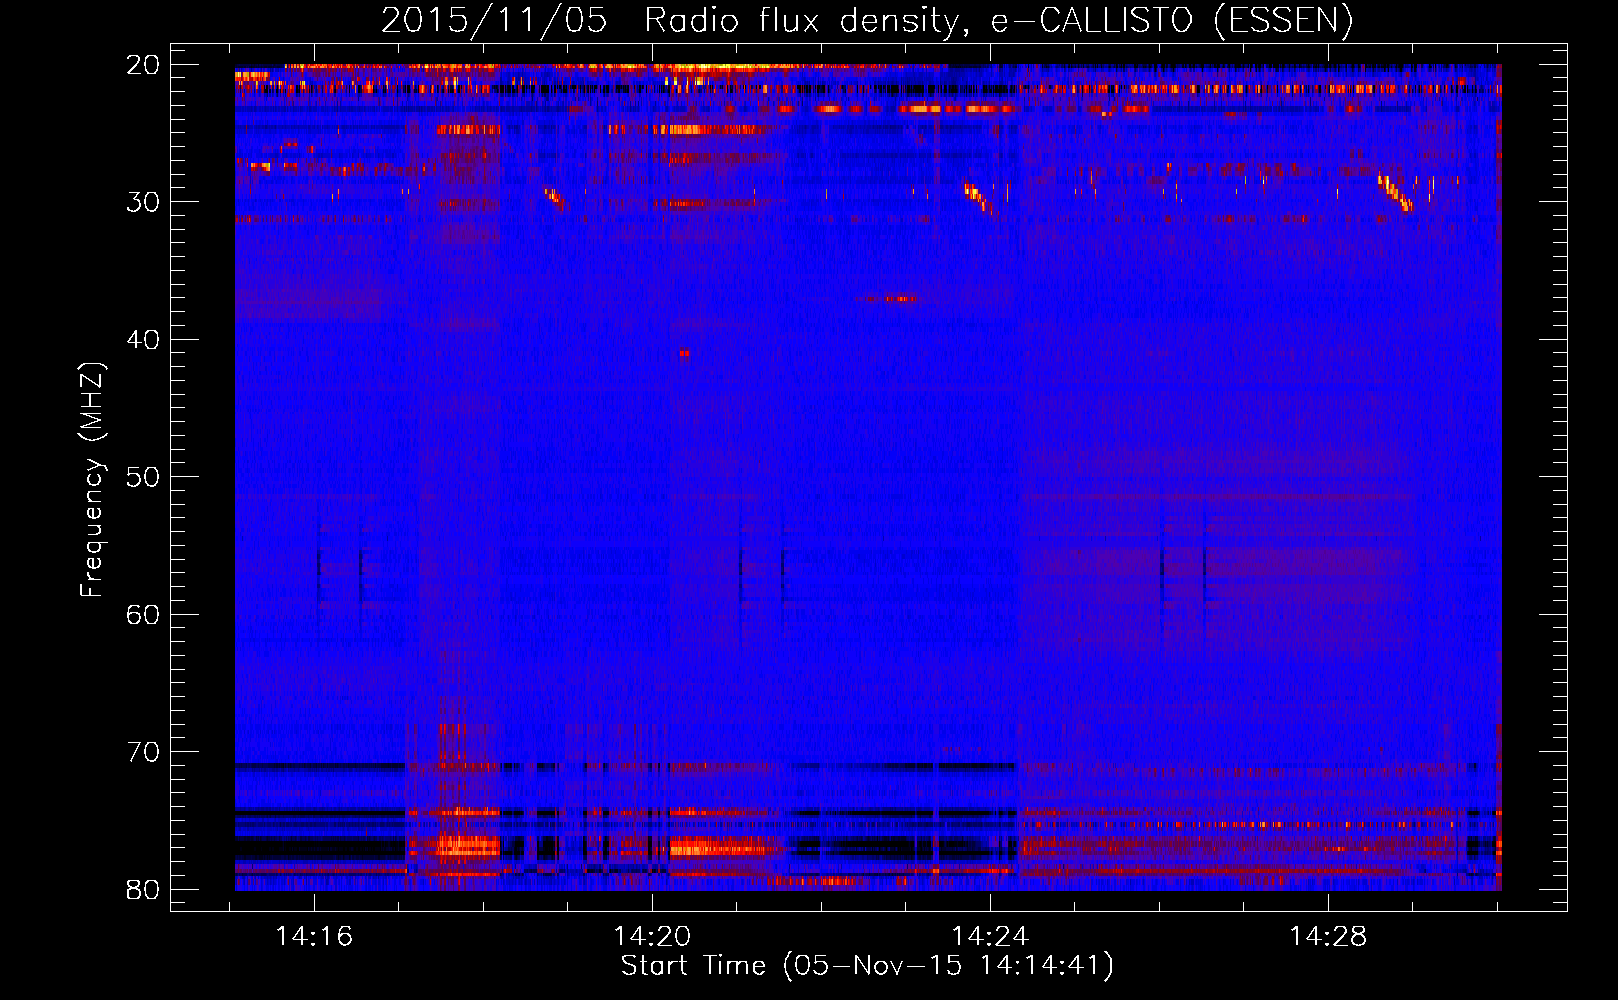Click the 'Start Time (05-Nov-15 14:14:41)' label
1618x1000 pixels.
coord(867,966)
